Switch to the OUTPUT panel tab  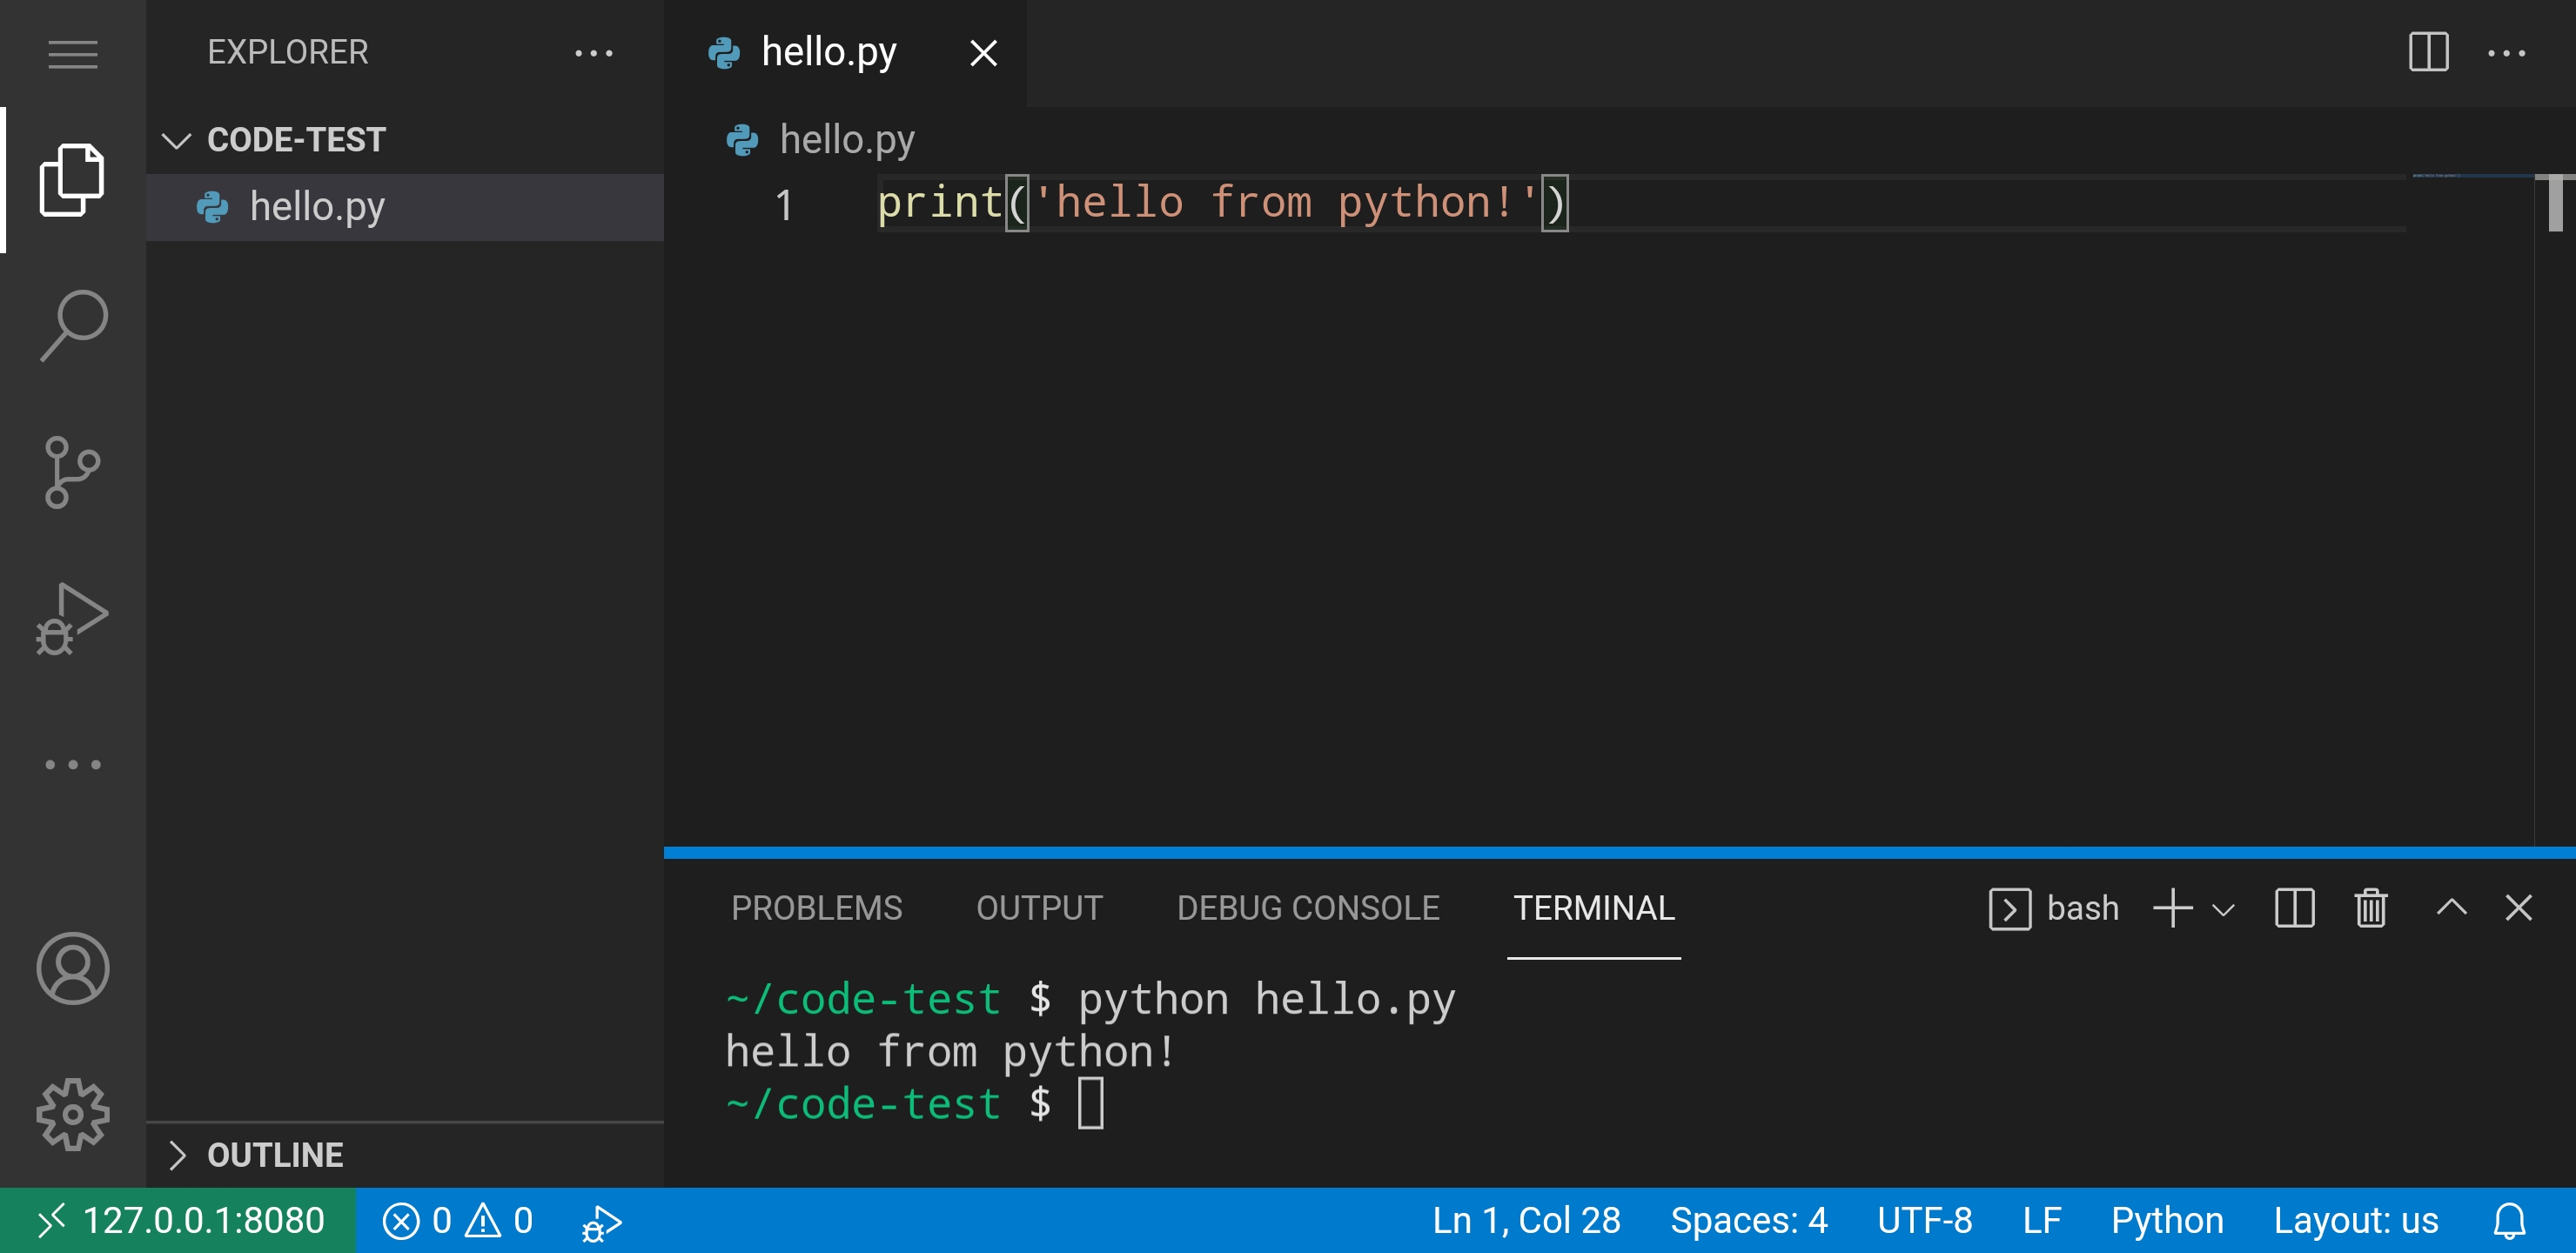coord(1039,907)
